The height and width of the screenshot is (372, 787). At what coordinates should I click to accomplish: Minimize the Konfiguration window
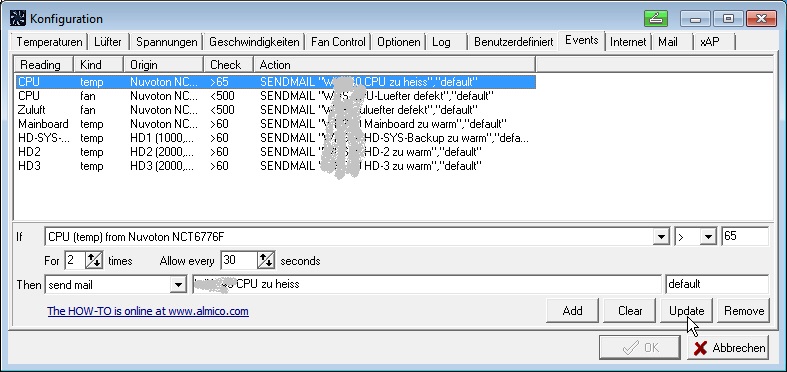[695, 19]
